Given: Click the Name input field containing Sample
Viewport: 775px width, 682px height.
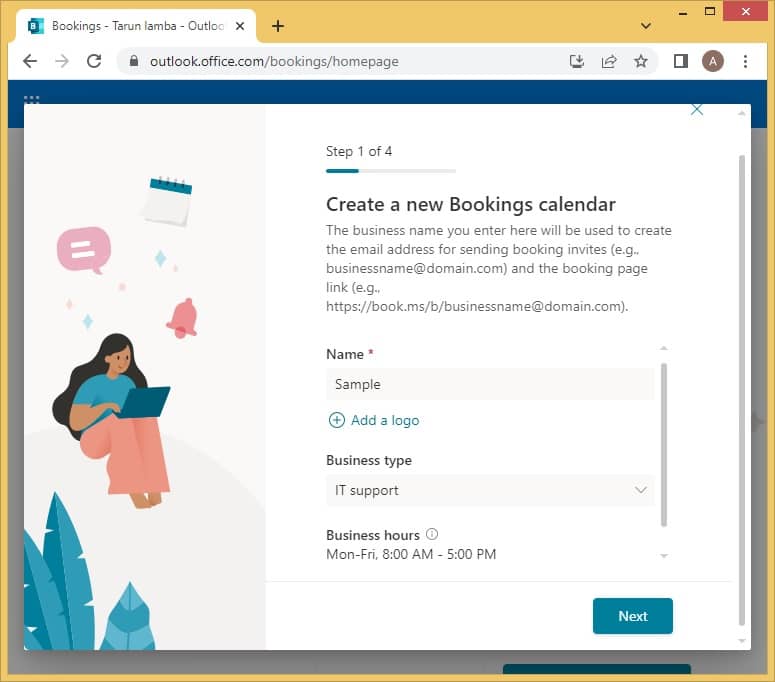Looking at the screenshot, I should (x=490, y=384).
